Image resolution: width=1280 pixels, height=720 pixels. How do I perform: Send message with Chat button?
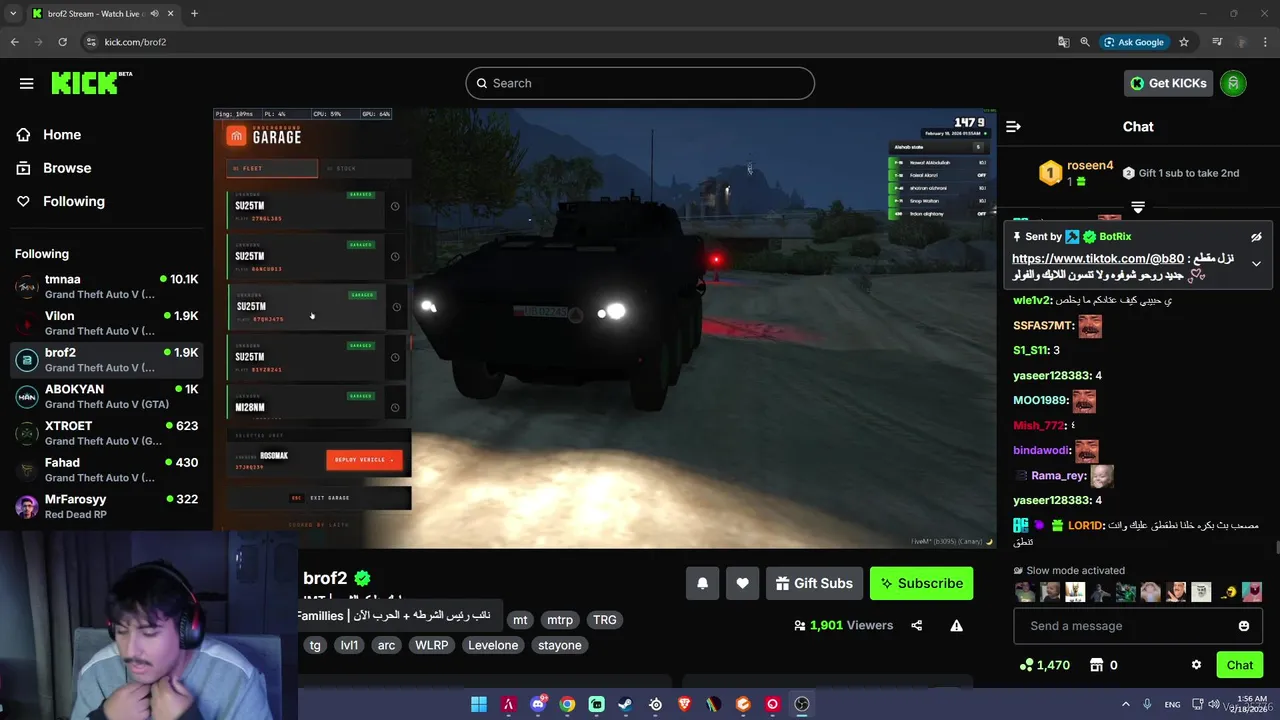(x=1239, y=665)
